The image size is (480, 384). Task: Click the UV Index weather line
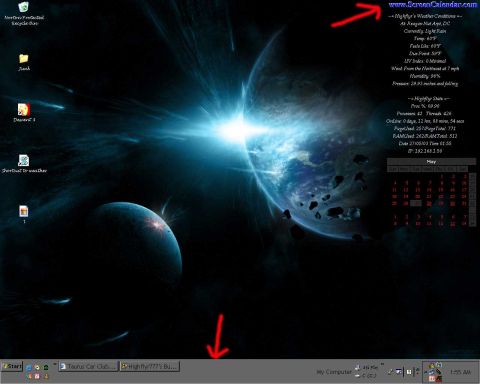[425, 61]
